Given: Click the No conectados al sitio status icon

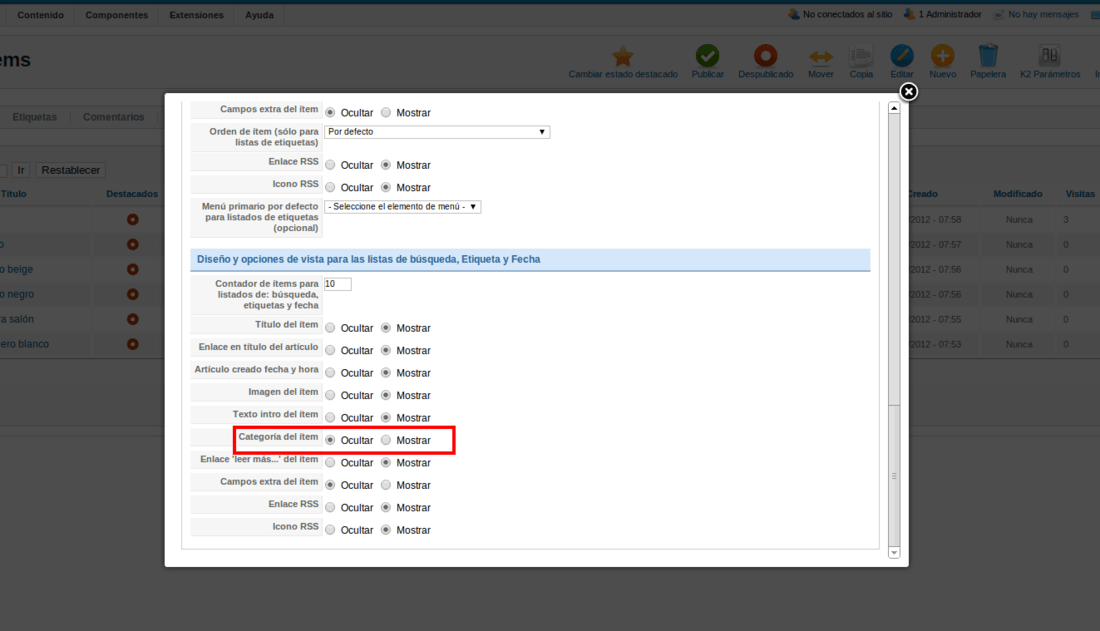Looking at the screenshot, I should click(793, 14).
